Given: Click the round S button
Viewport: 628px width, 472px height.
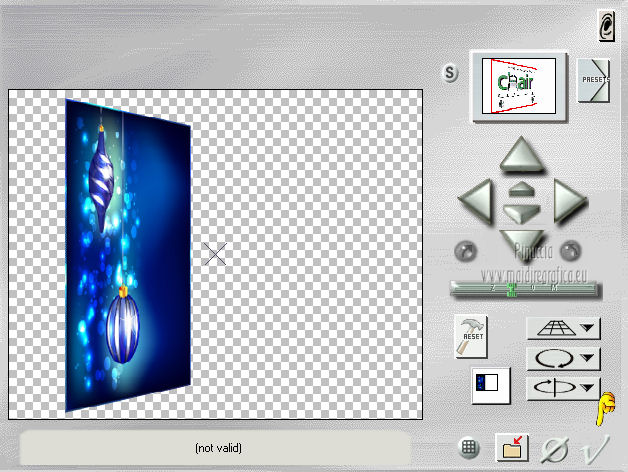Looking at the screenshot, I should (450, 73).
